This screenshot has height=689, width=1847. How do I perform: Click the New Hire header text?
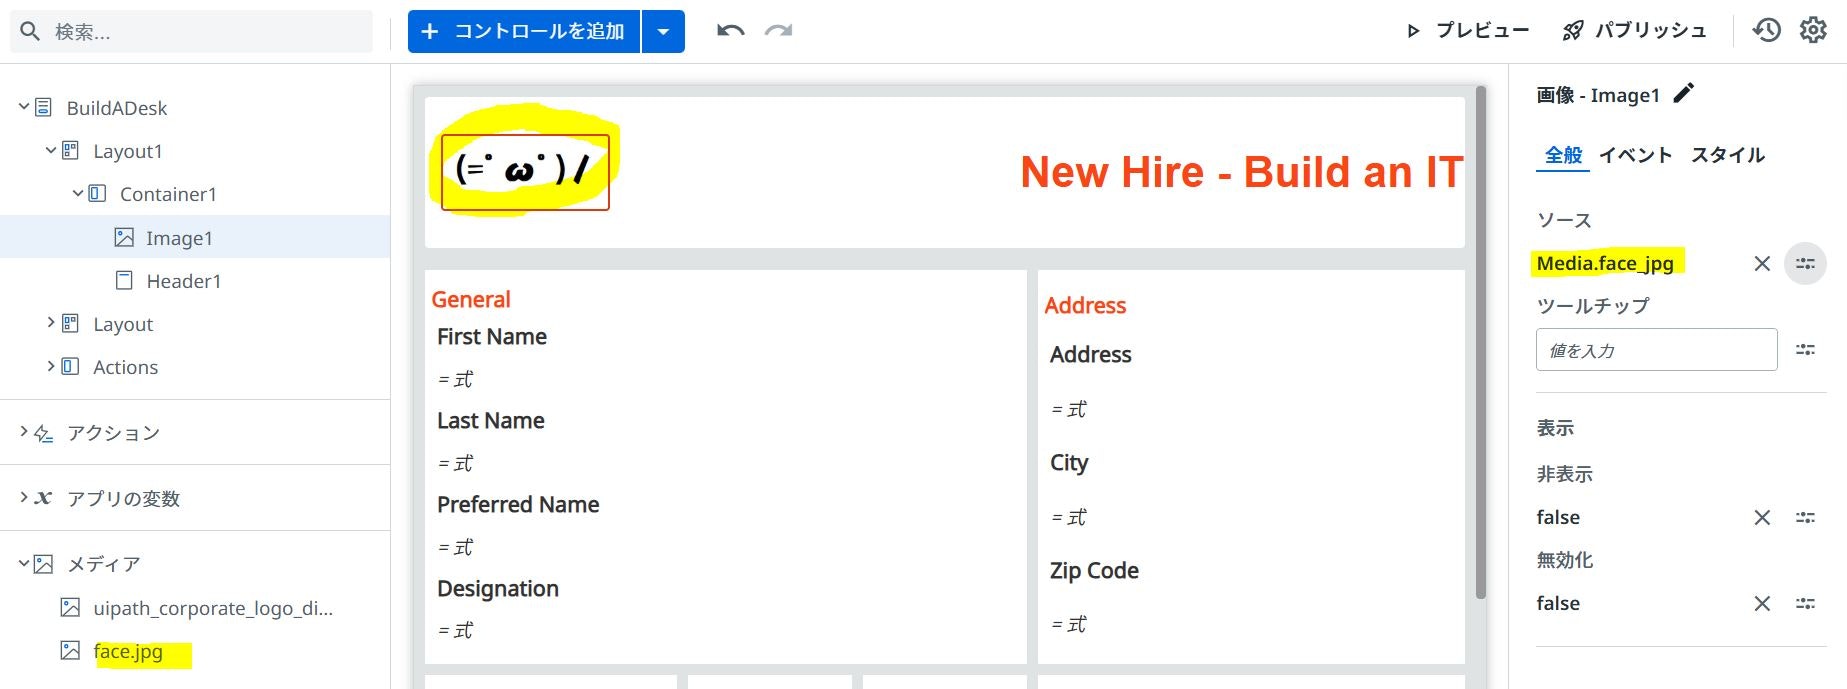[1241, 172]
